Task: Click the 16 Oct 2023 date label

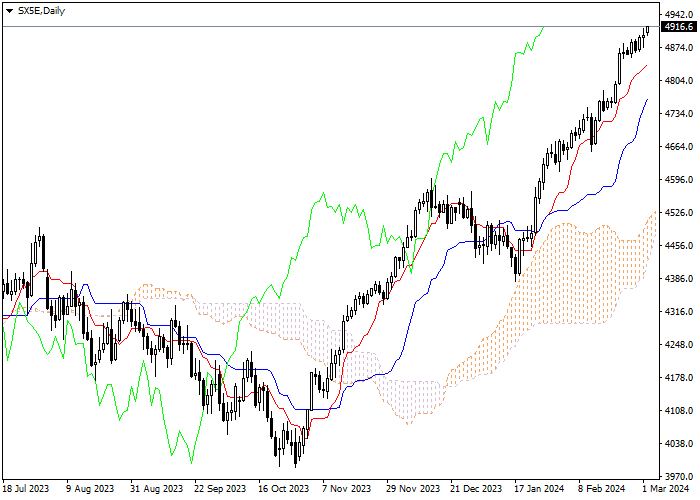Action: pyautogui.click(x=283, y=489)
